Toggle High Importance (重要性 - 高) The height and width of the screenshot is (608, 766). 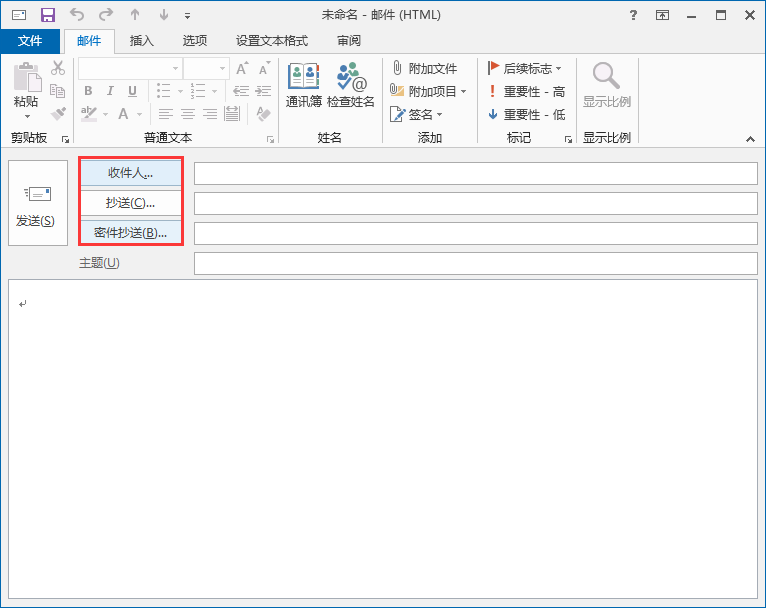click(526, 91)
